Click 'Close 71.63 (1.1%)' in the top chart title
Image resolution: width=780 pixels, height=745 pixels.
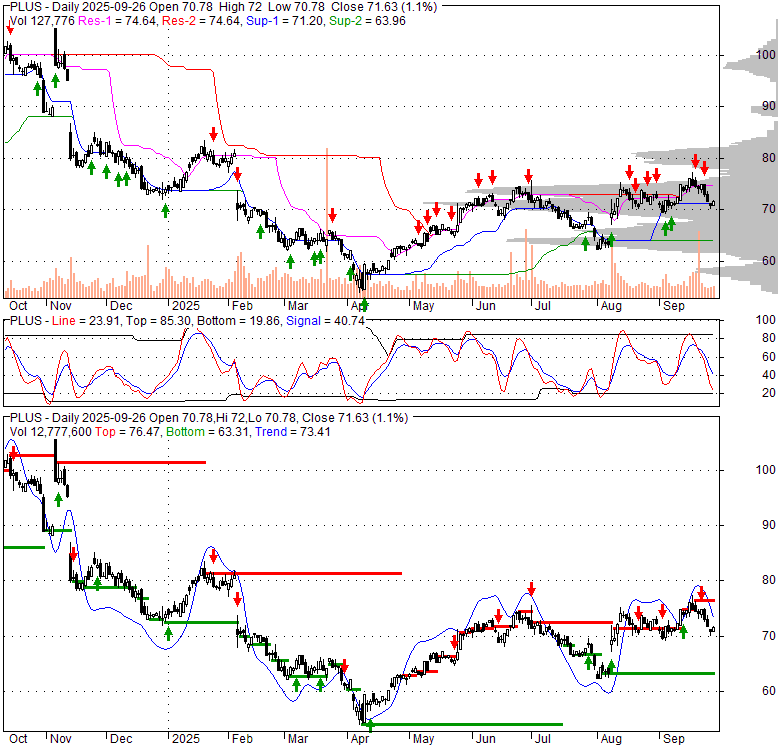tap(384, 7)
